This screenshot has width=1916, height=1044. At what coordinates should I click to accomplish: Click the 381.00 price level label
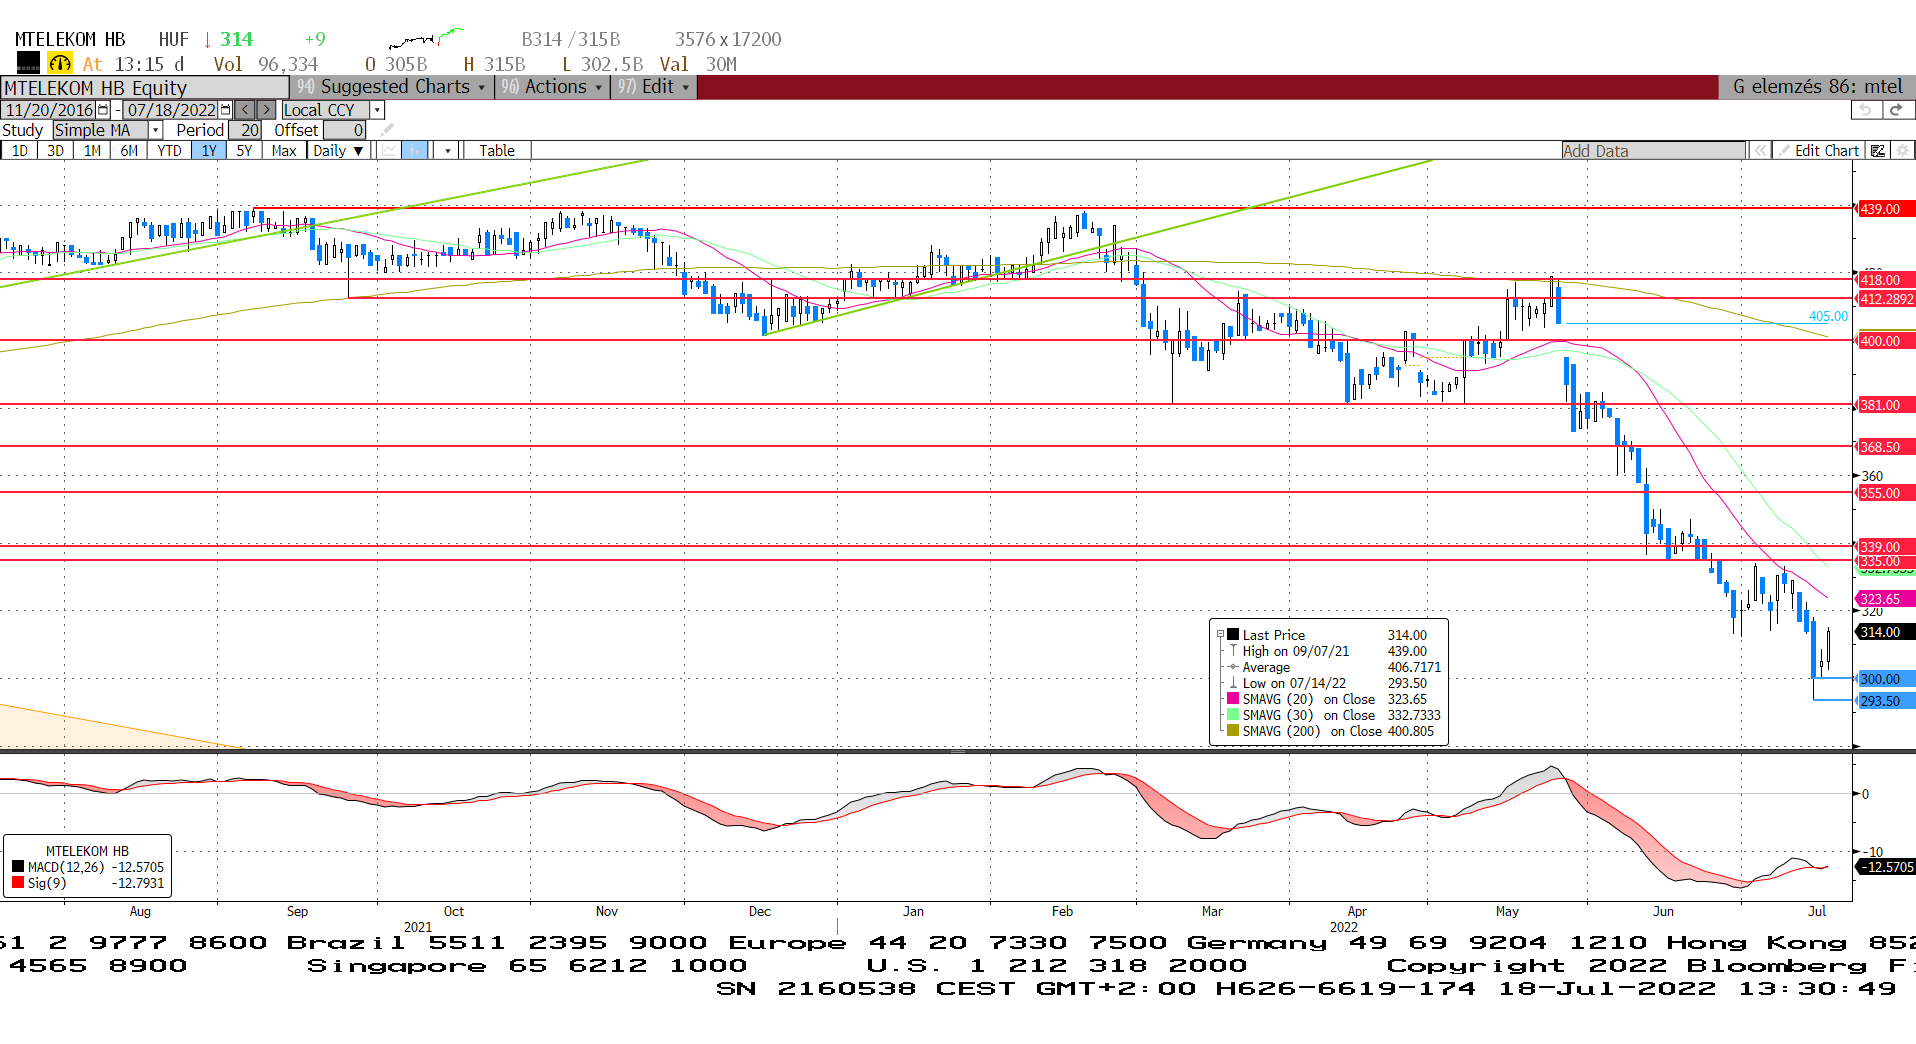[1886, 405]
